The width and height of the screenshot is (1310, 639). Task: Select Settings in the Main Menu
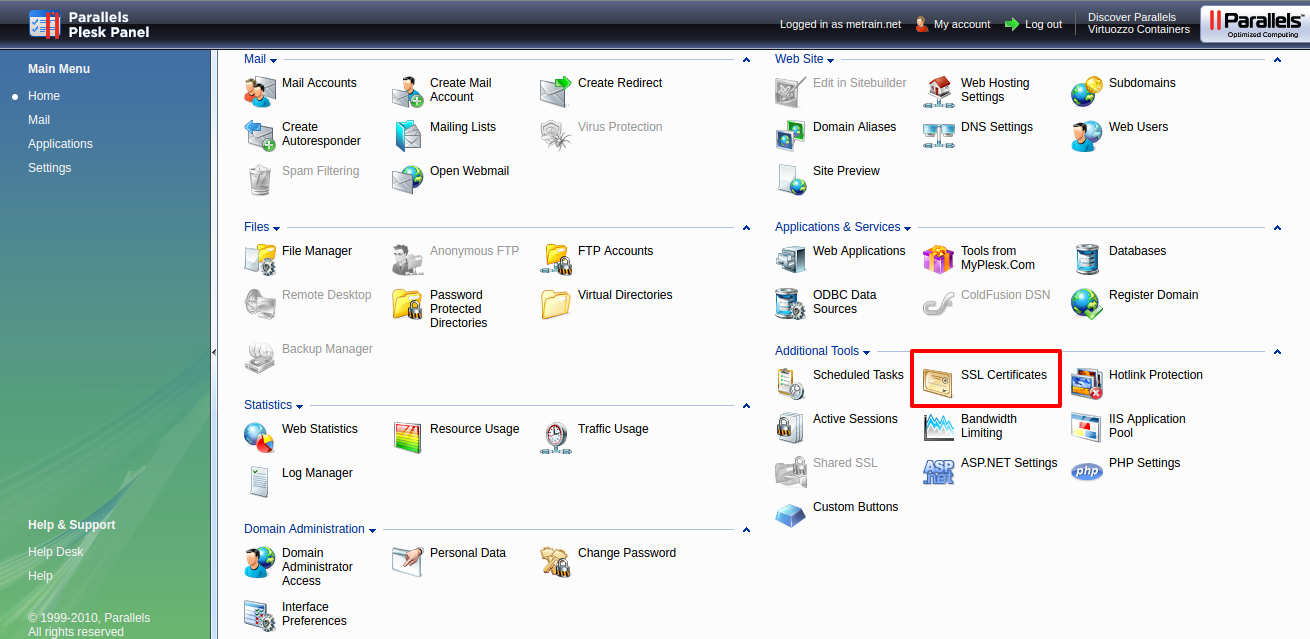pos(49,168)
